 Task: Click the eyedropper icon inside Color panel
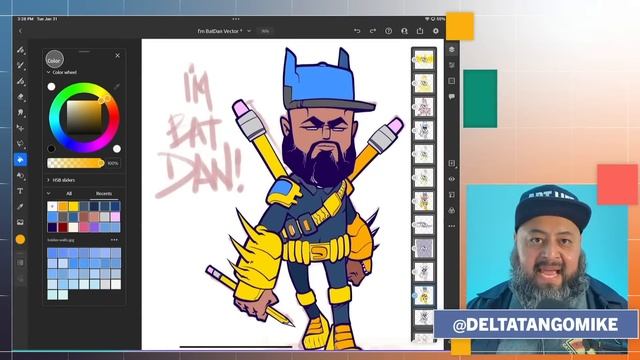point(117,87)
